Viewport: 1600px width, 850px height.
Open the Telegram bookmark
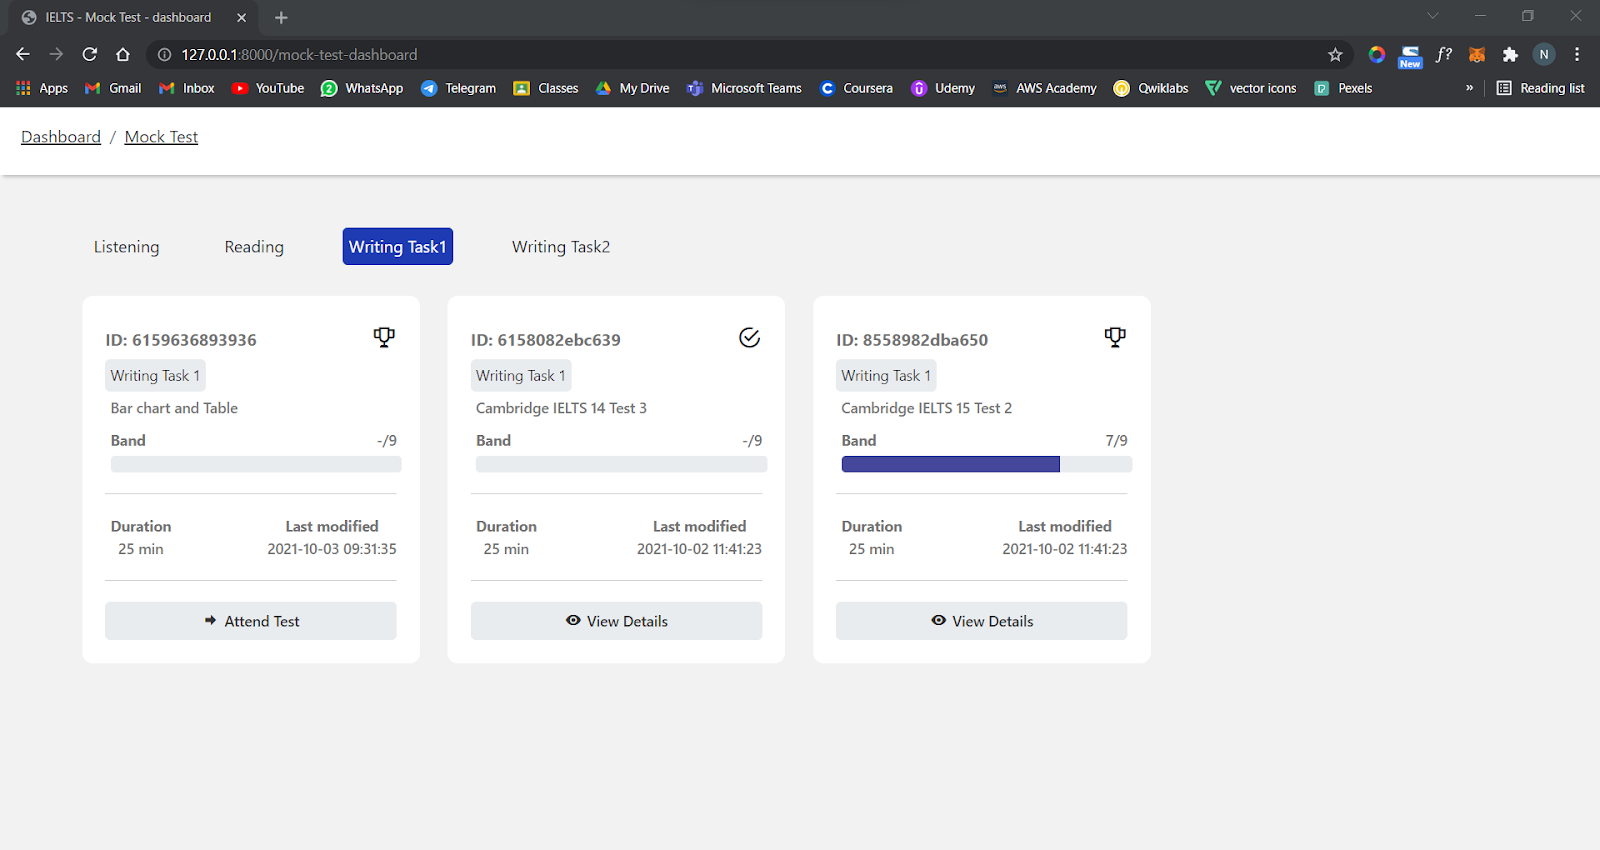[x=459, y=88]
